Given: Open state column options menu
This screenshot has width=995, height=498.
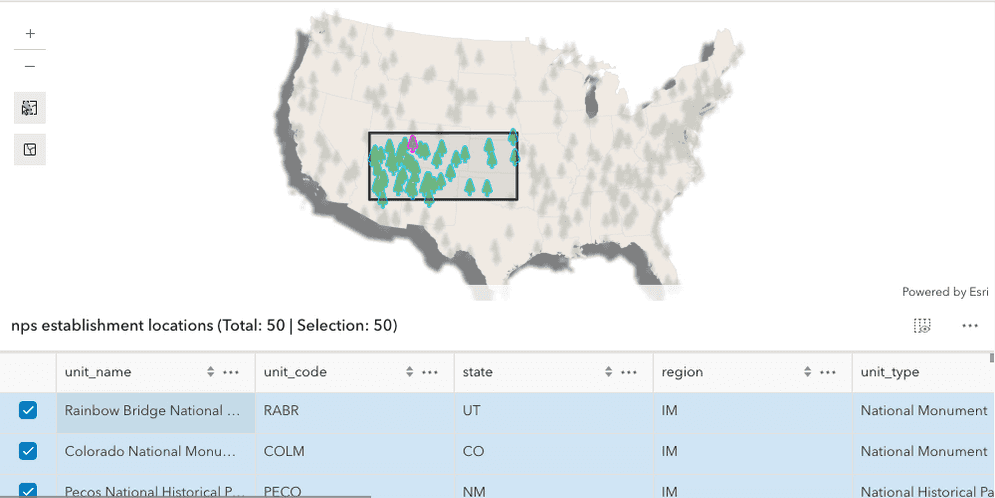Looking at the screenshot, I should coord(629,372).
